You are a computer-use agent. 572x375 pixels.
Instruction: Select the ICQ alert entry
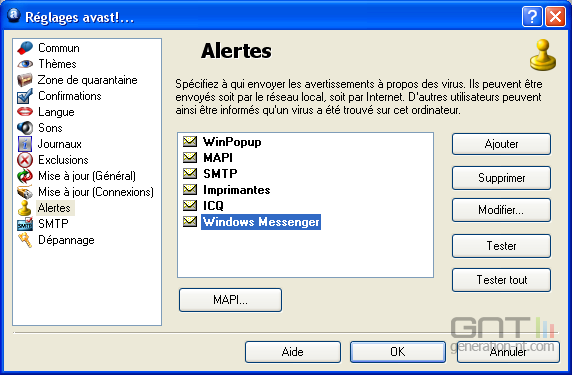tap(213, 206)
